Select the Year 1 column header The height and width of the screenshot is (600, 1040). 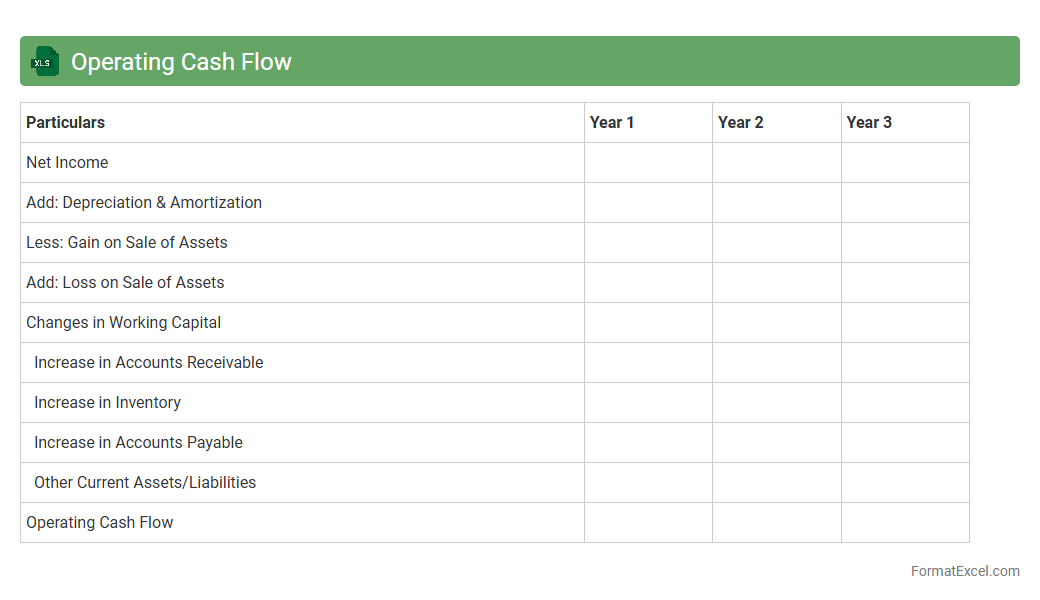(612, 122)
